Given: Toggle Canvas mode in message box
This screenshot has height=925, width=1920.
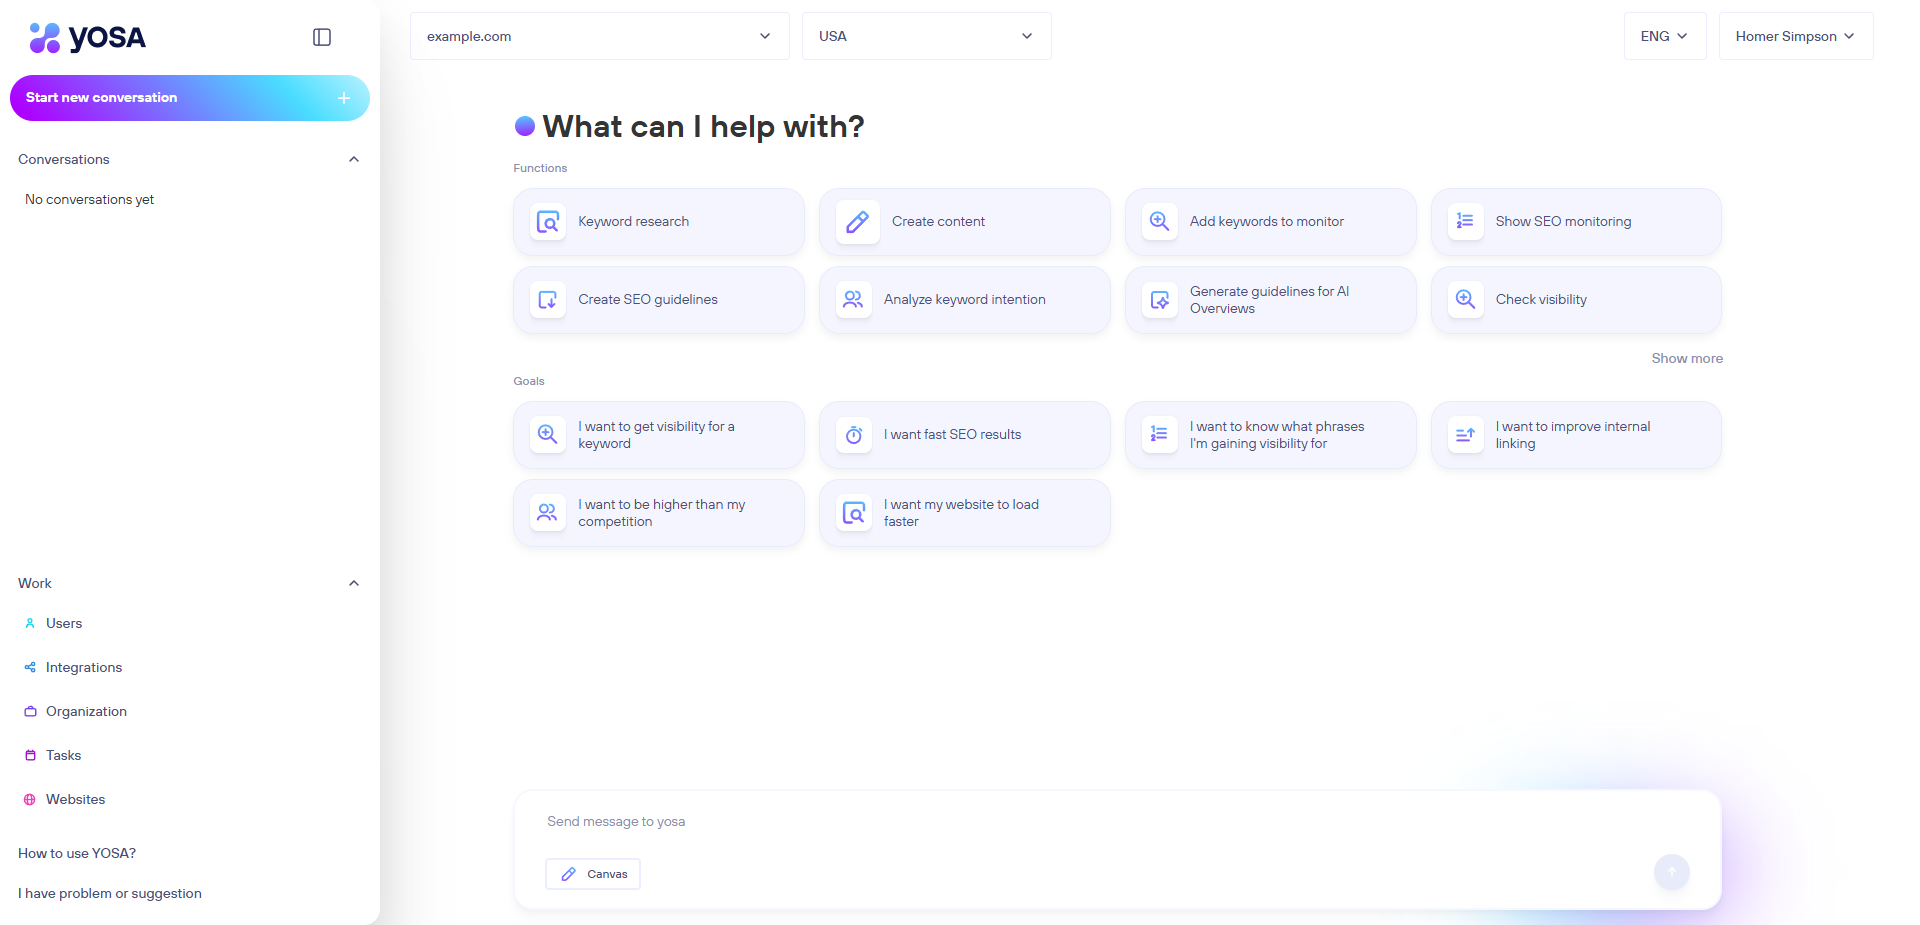Looking at the screenshot, I should [593, 874].
